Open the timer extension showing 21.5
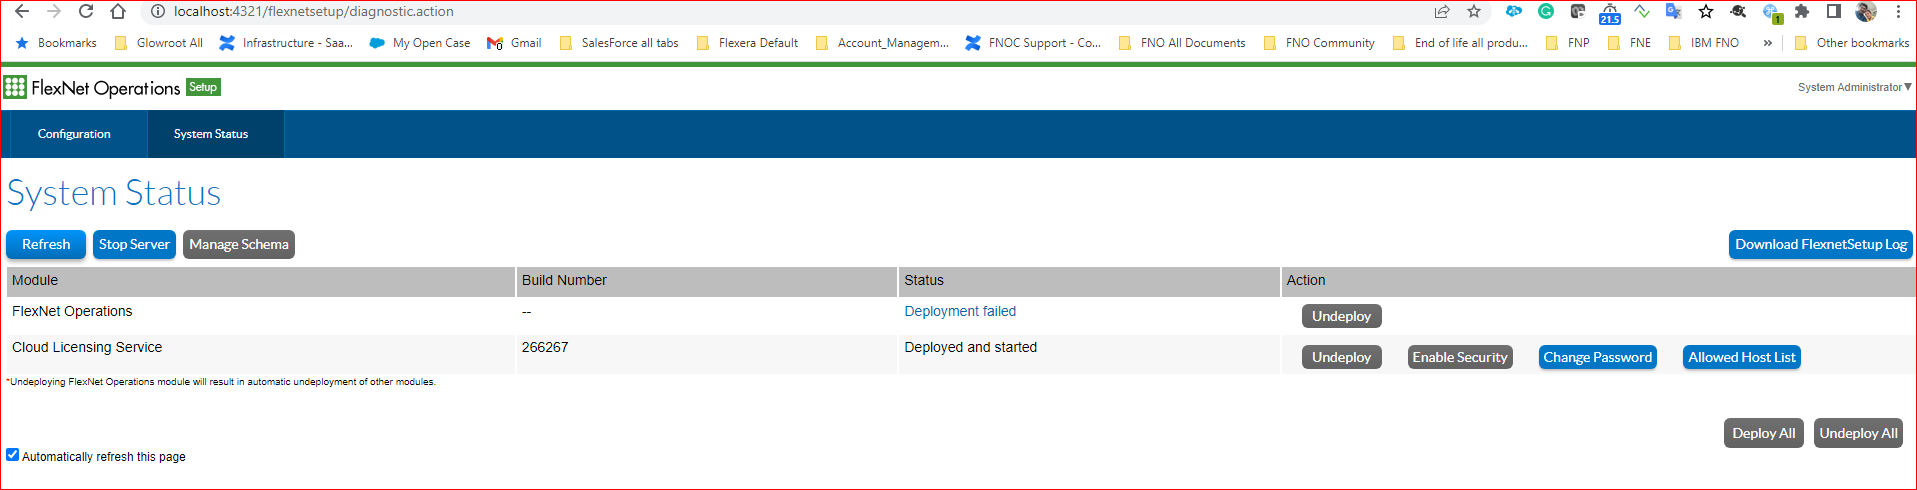 (1610, 13)
